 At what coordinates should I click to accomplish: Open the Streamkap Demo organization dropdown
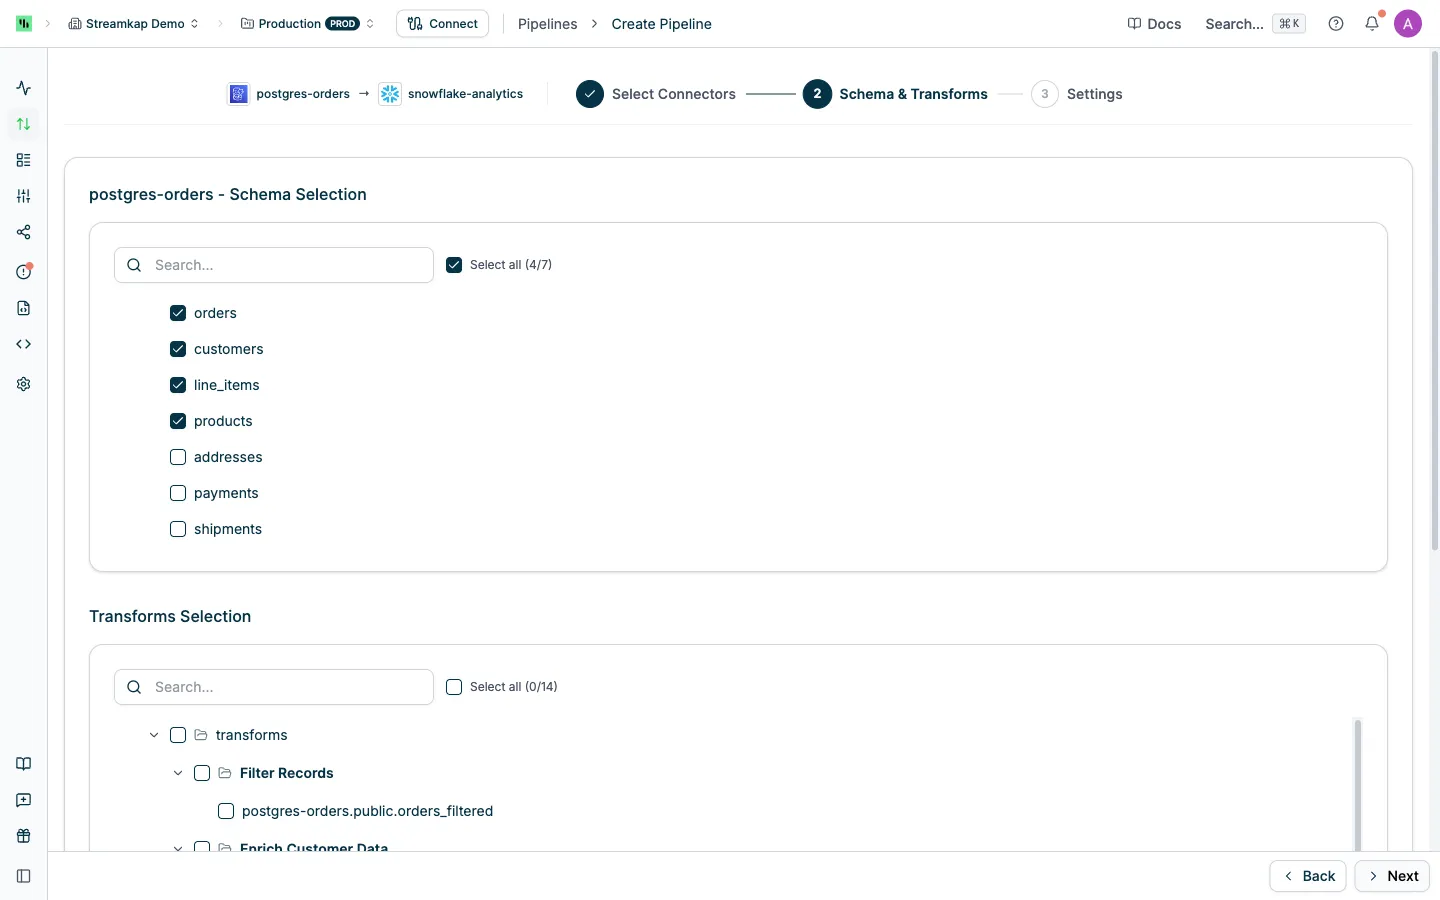tap(134, 23)
